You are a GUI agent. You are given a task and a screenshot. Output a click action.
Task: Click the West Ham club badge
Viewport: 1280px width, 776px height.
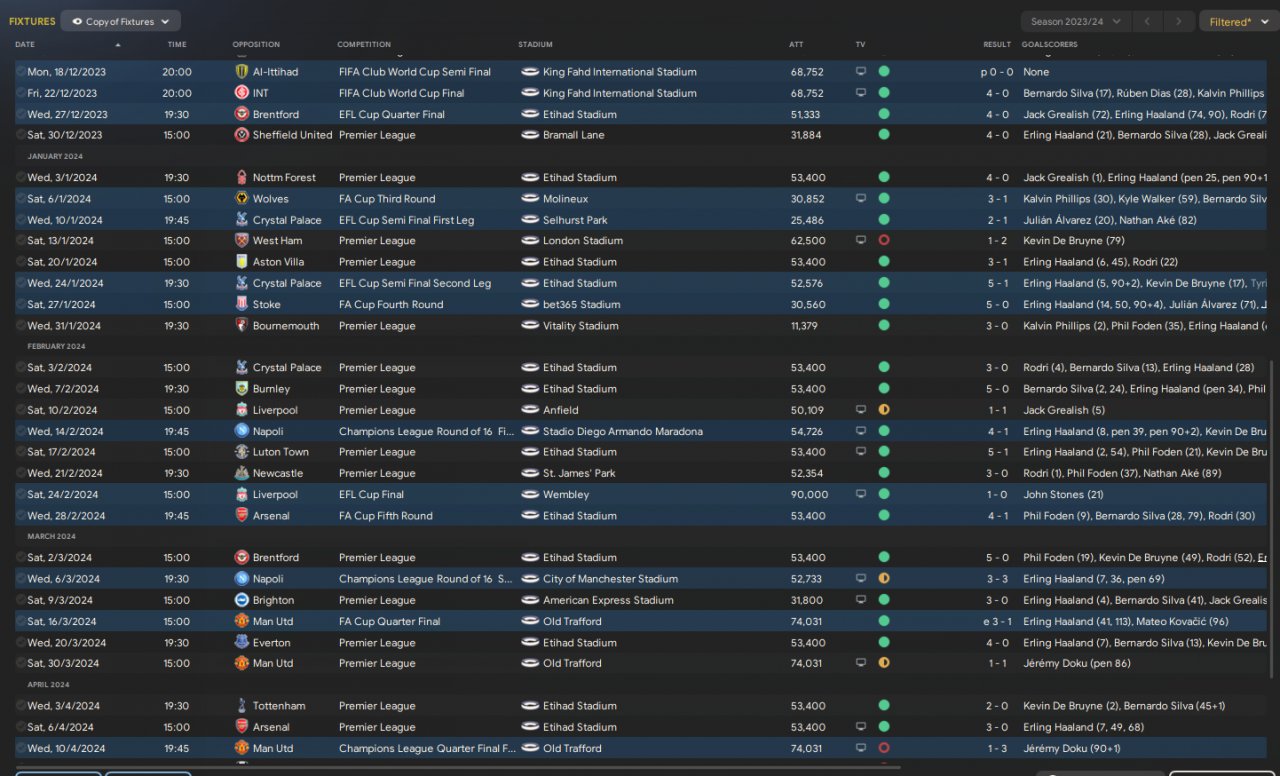(241, 241)
